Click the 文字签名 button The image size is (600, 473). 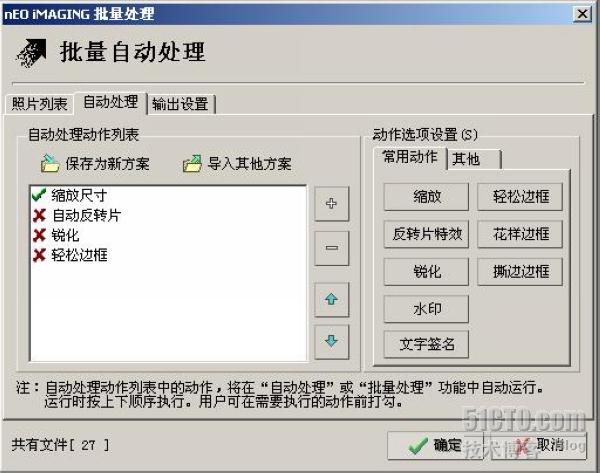[x=426, y=344]
